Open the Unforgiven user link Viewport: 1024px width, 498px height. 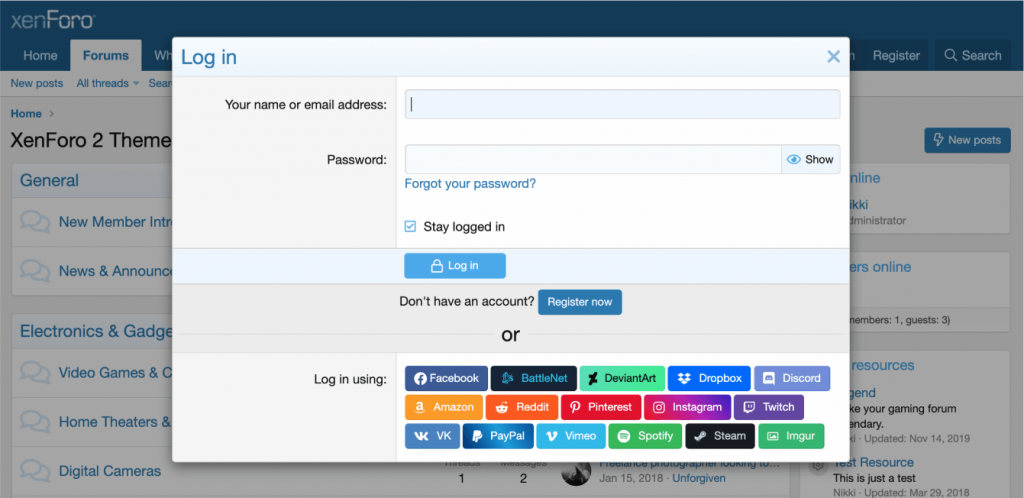click(x=699, y=478)
